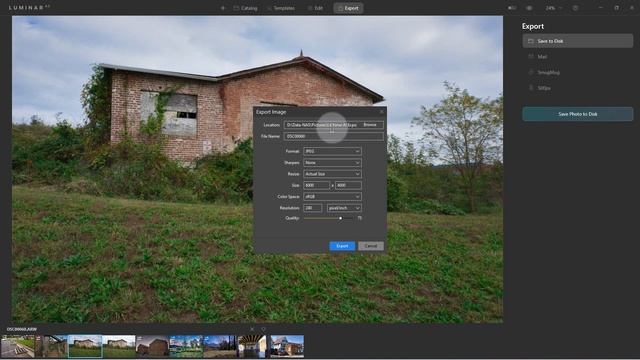
Task: Choose SmugMug export option
Action: 578,72
